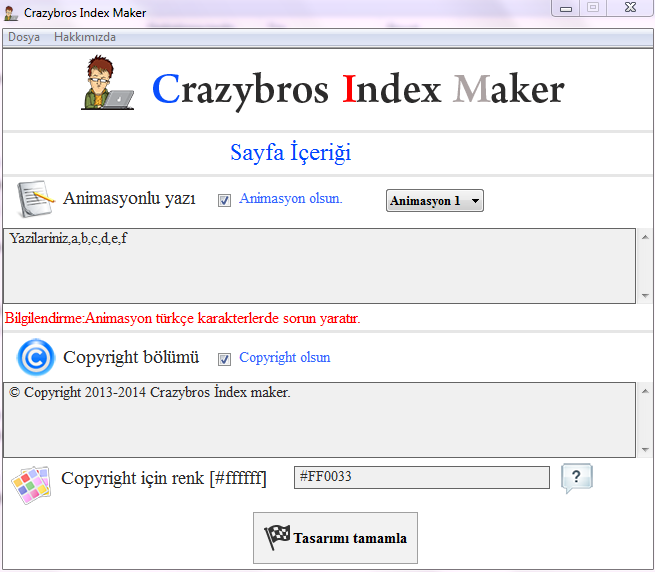
Task: Click the app icon in title bar
Action: coord(11,13)
